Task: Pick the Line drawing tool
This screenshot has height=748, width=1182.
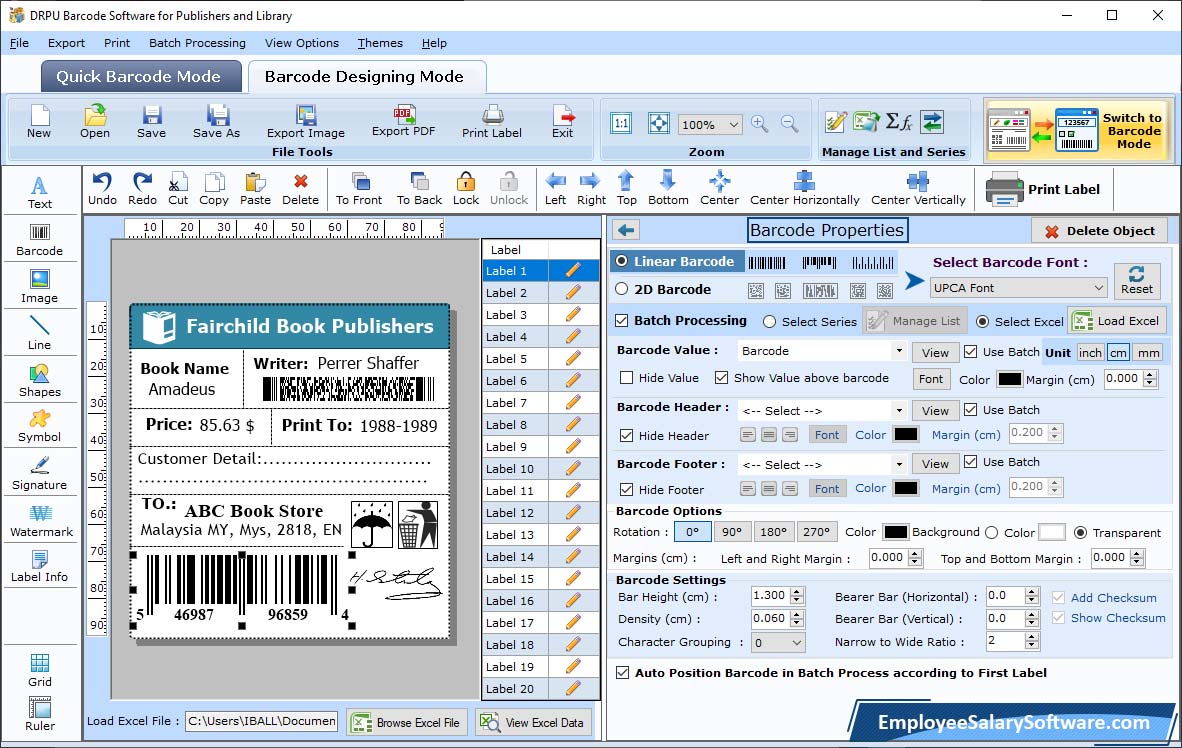Action: click(x=39, y=333)
